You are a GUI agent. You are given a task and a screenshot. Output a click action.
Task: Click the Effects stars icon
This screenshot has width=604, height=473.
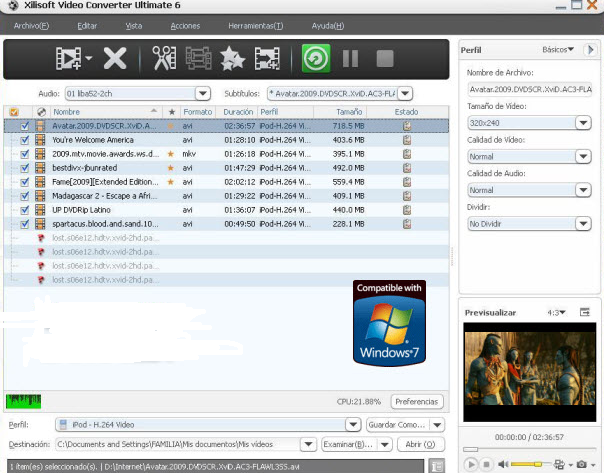point(232,59)
